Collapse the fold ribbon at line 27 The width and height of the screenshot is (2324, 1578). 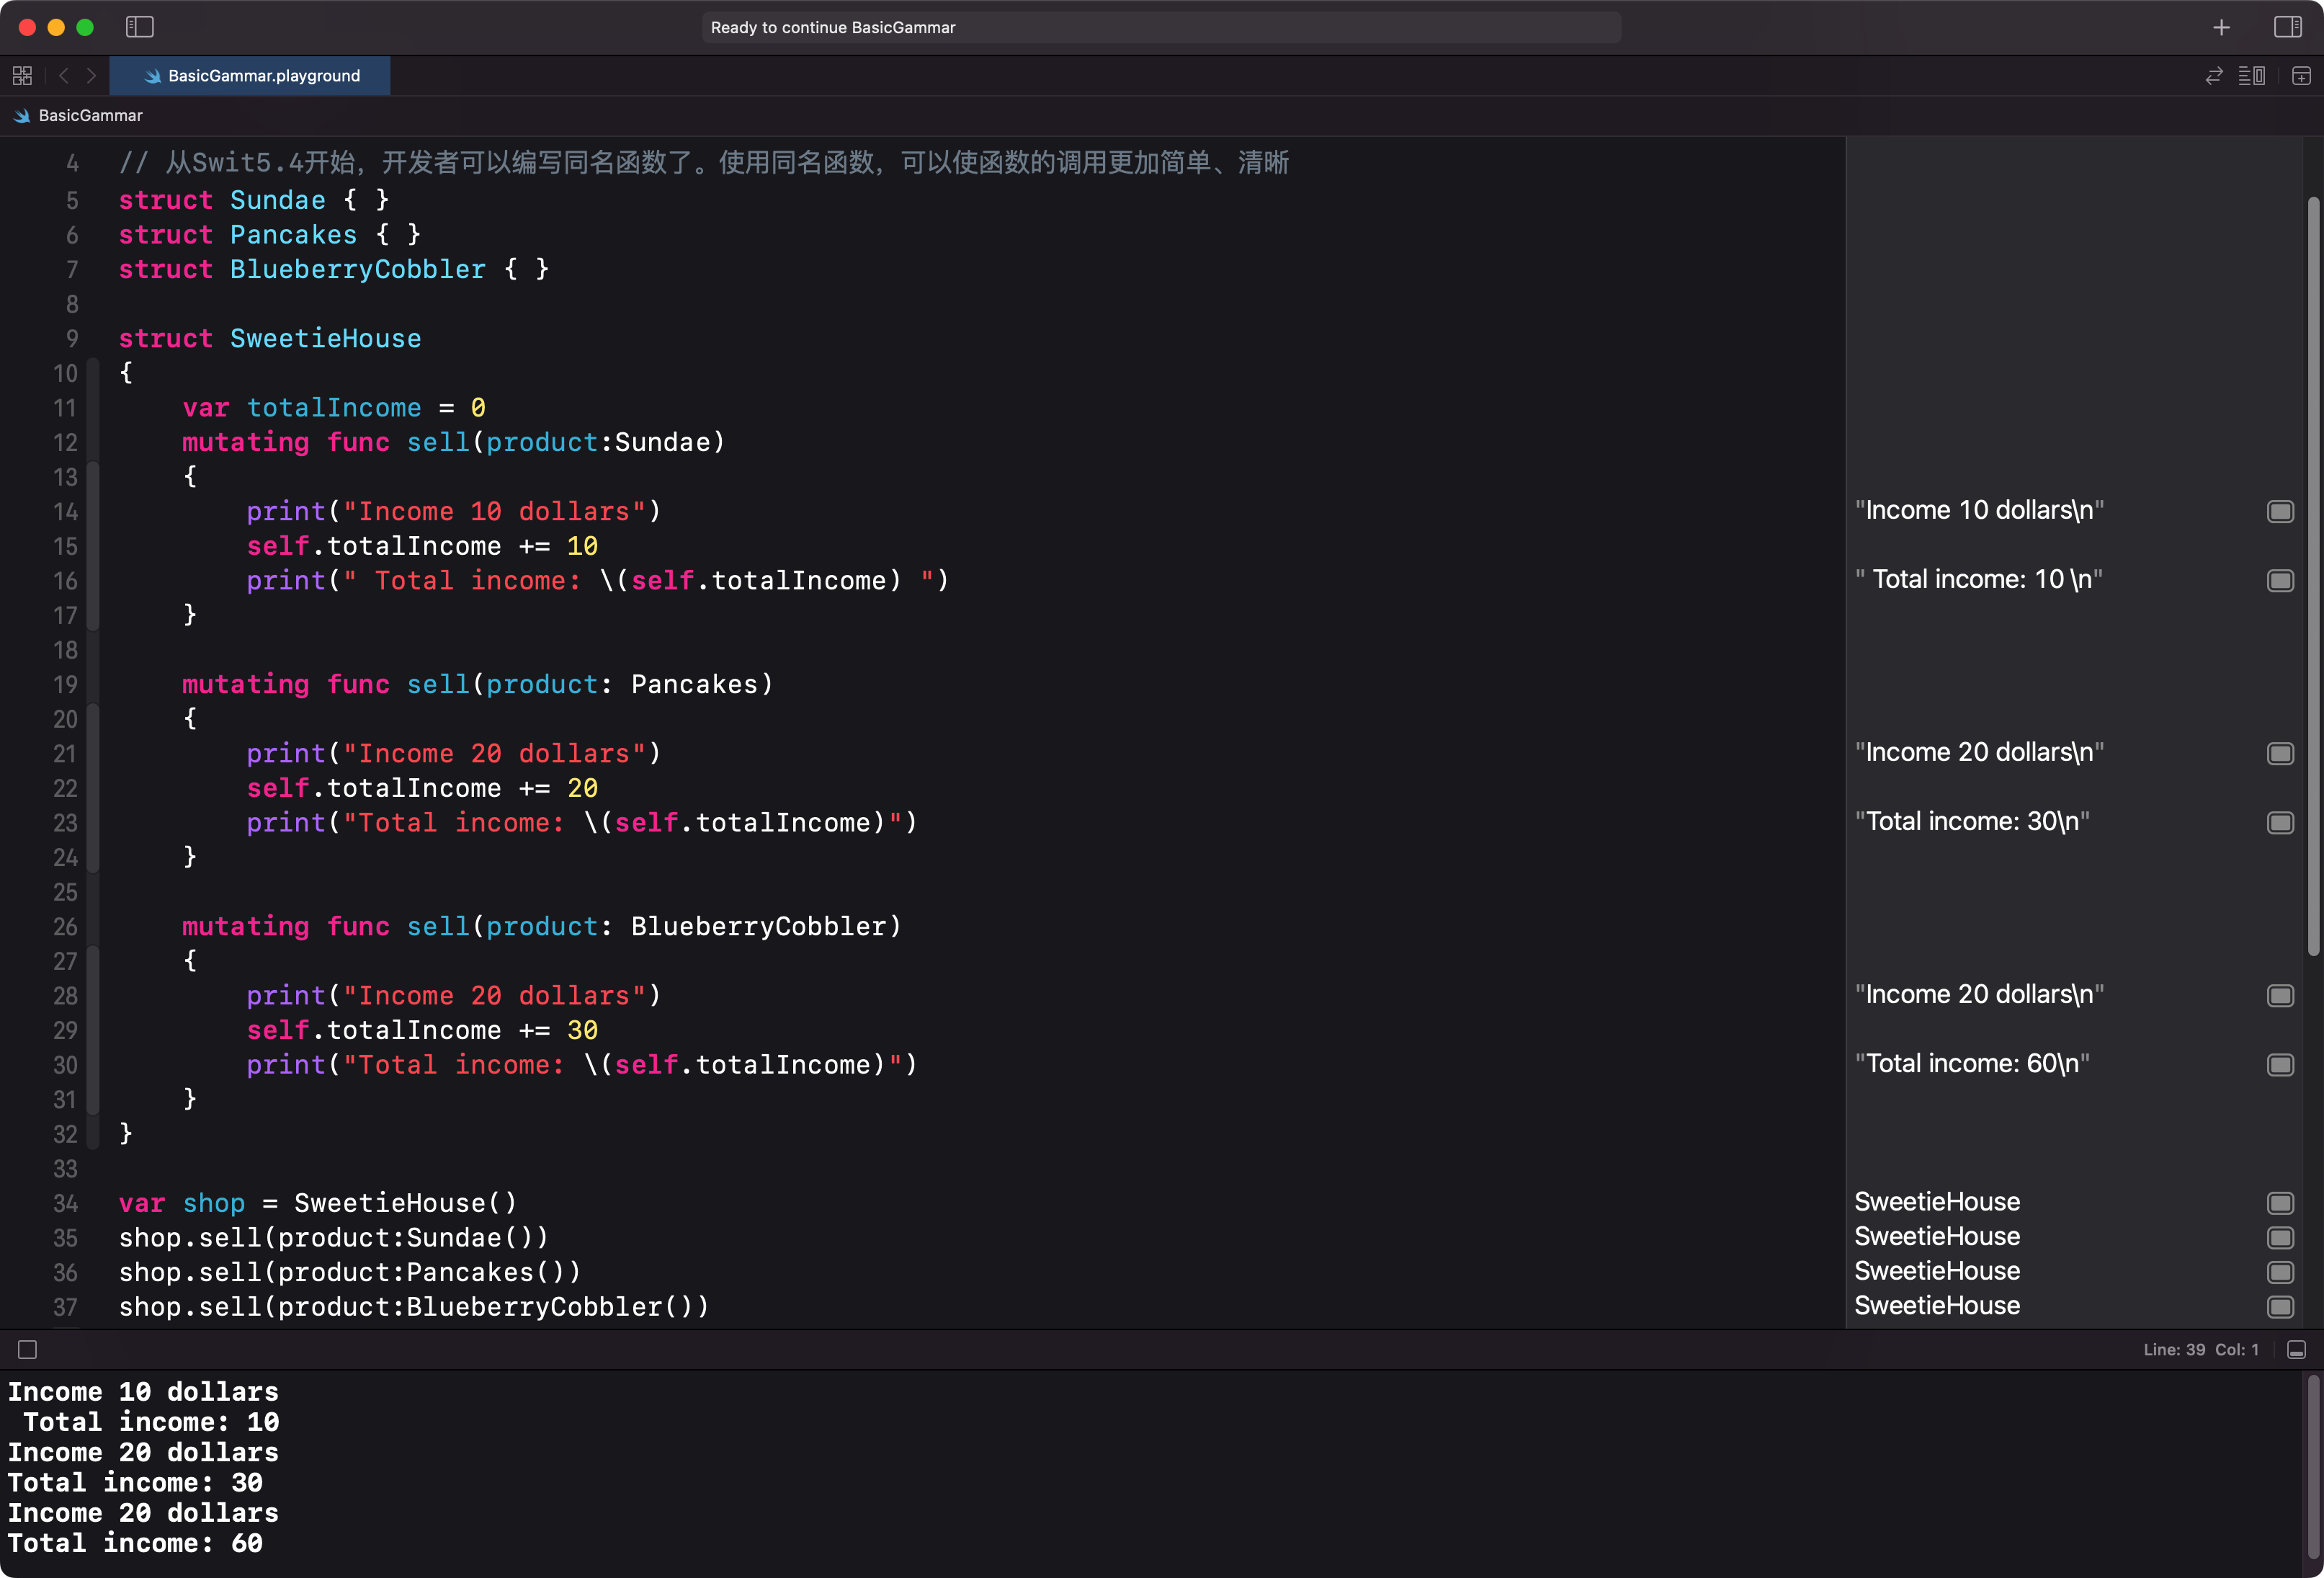[x=93, y=1030]
